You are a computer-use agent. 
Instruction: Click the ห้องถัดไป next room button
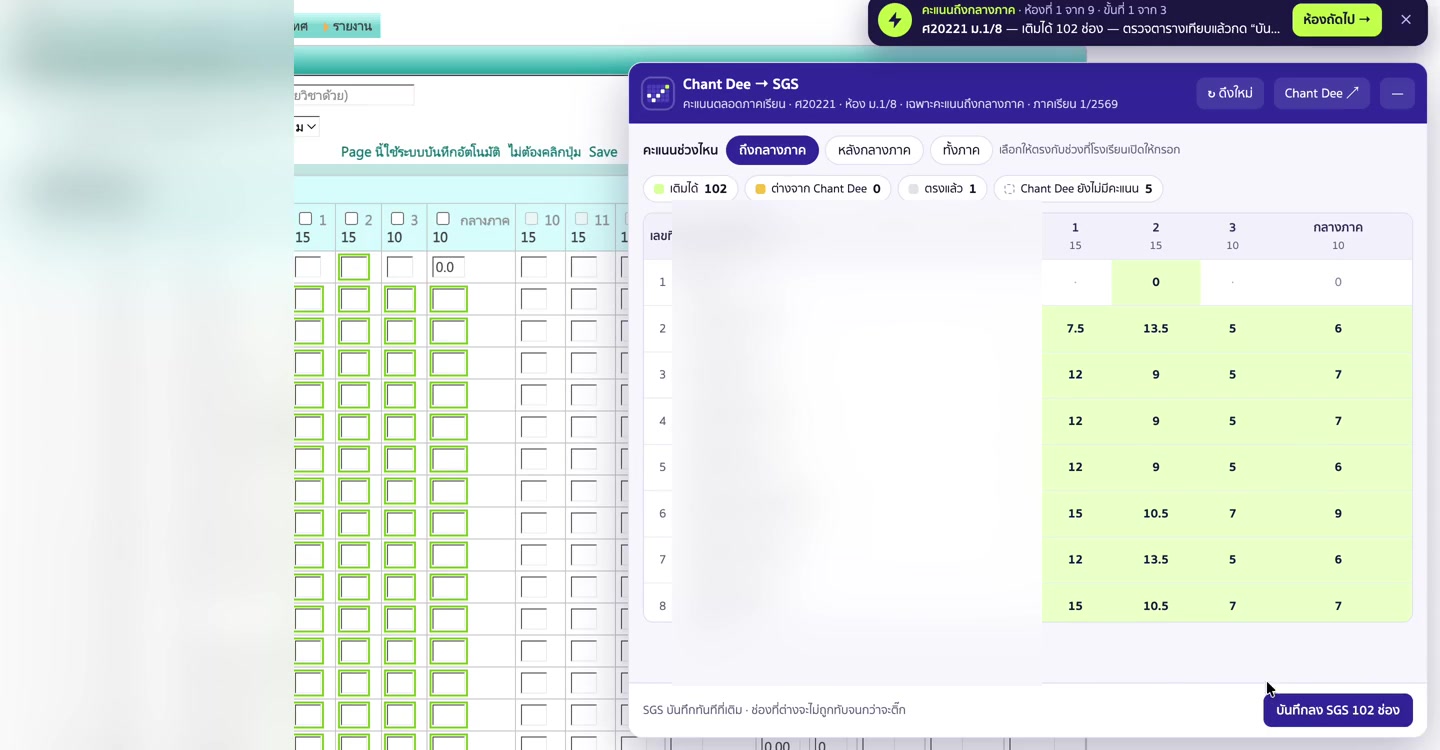(1337, 20)
